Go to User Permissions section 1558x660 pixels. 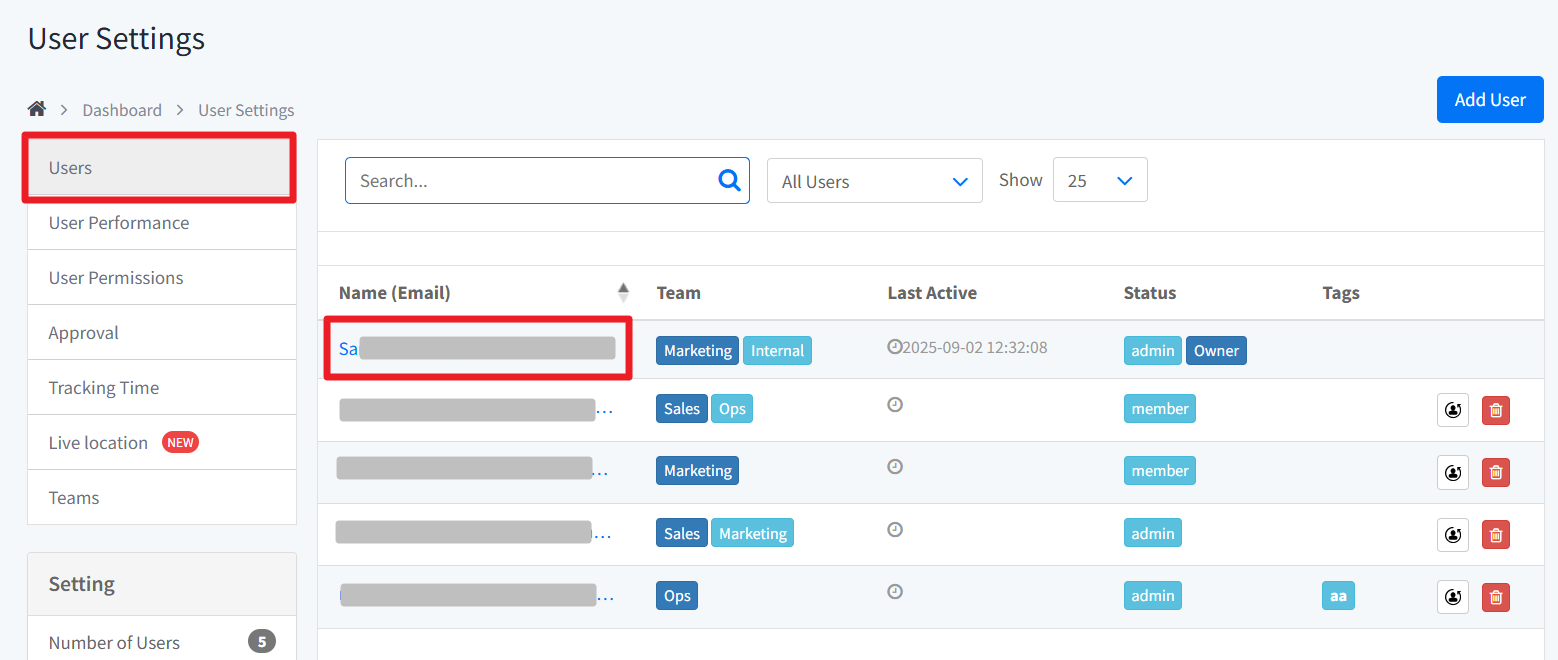(116, 278)
